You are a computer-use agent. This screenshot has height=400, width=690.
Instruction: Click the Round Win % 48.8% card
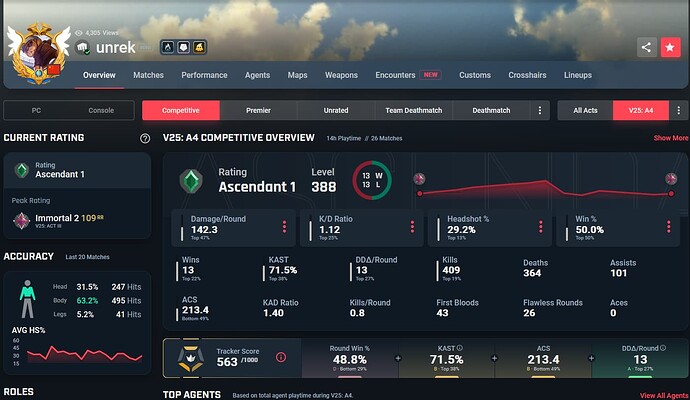pyautogui.click(x=350, y=358)
